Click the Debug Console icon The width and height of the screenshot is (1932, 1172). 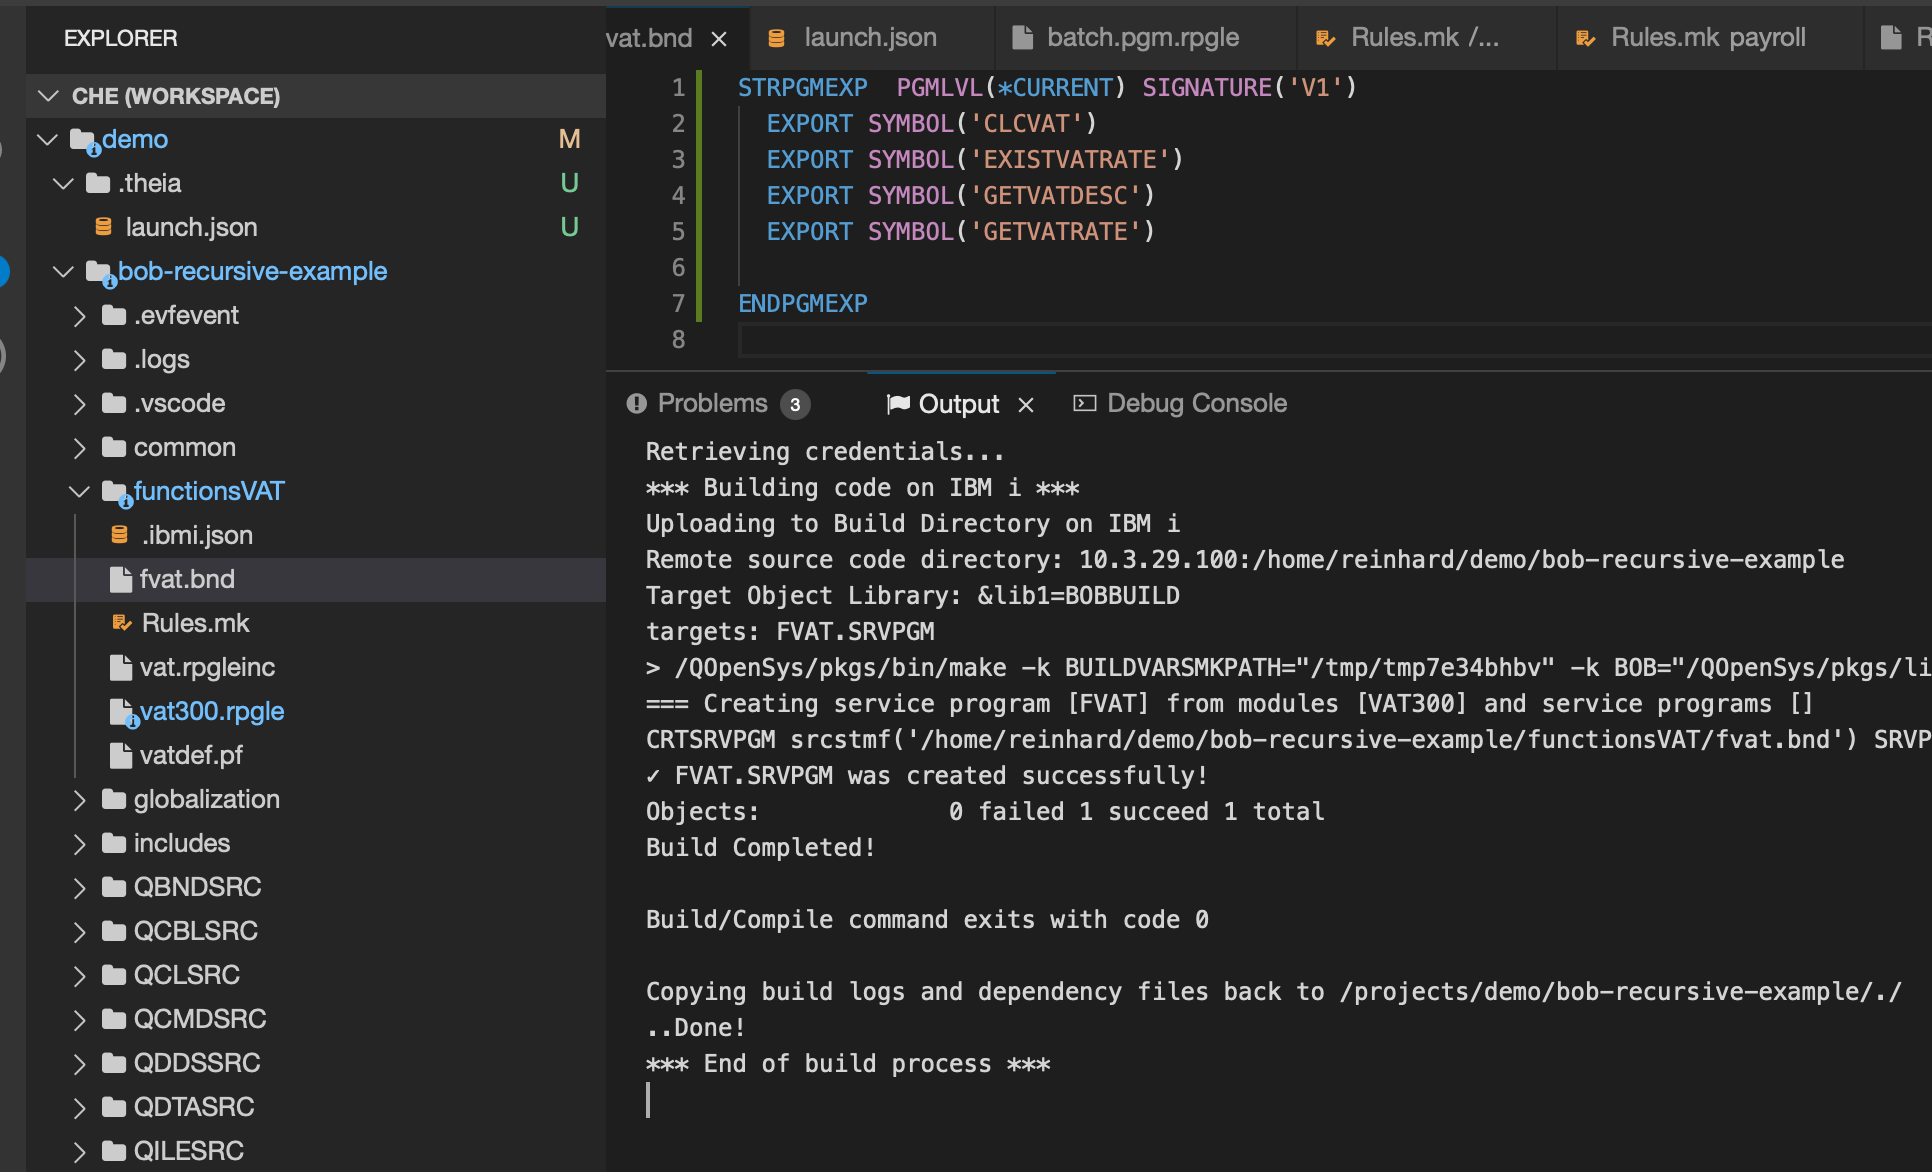point(1084,404)
